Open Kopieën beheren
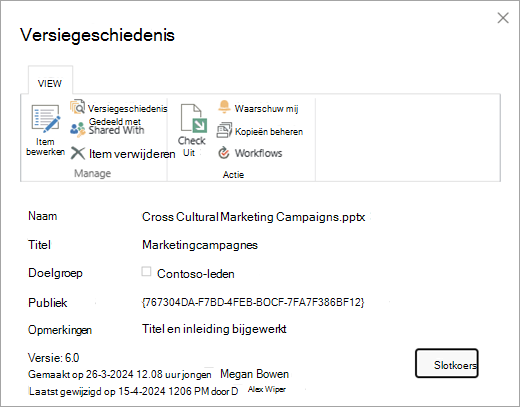 click(x=269, y=132)
